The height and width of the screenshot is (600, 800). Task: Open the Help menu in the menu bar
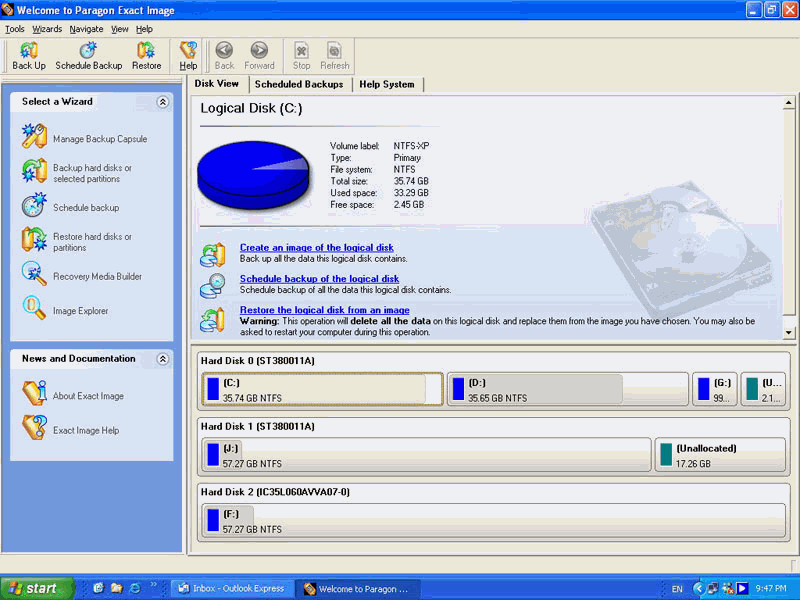click(144, 29)
